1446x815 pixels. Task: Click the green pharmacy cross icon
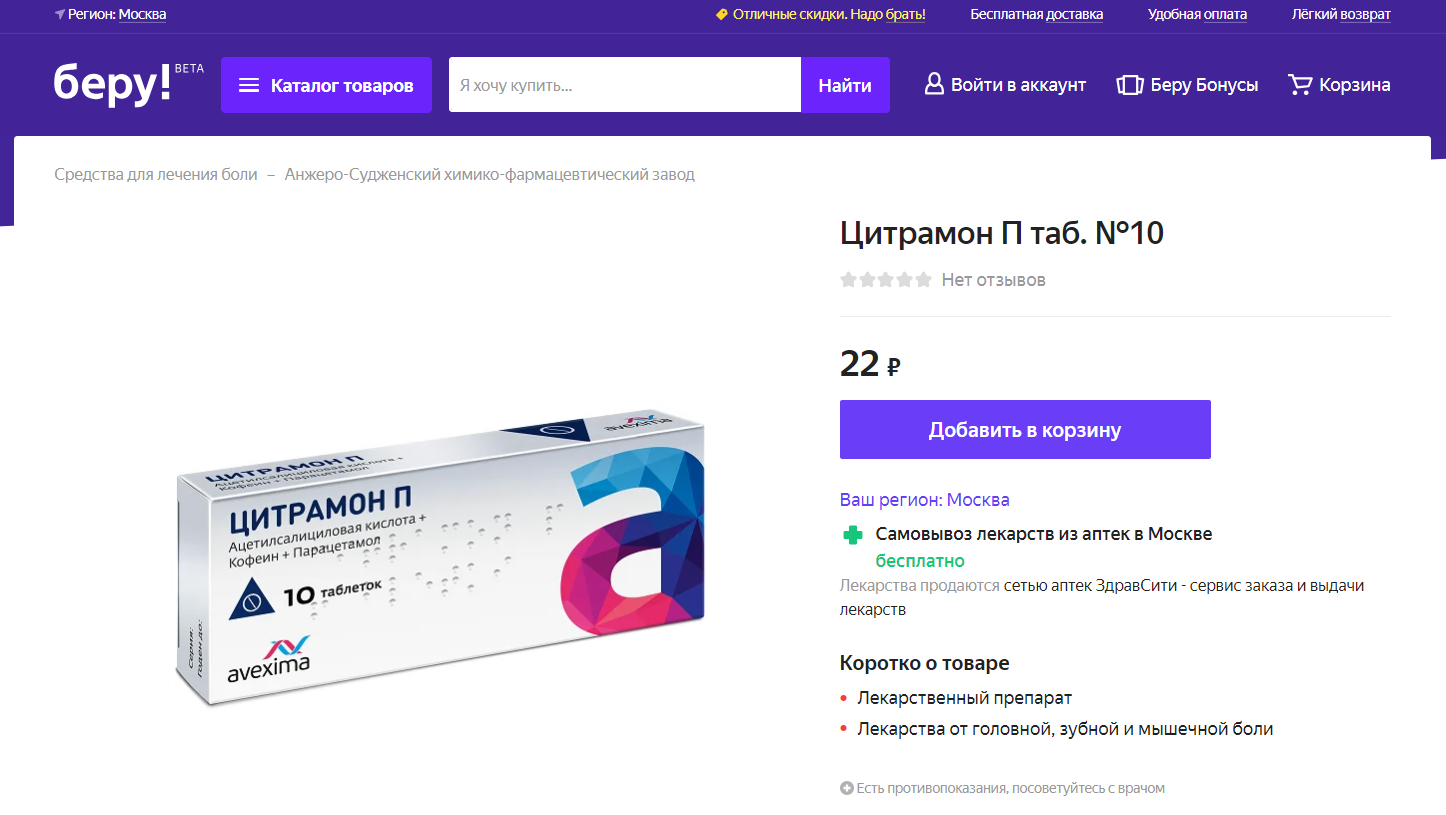[853, 535]
